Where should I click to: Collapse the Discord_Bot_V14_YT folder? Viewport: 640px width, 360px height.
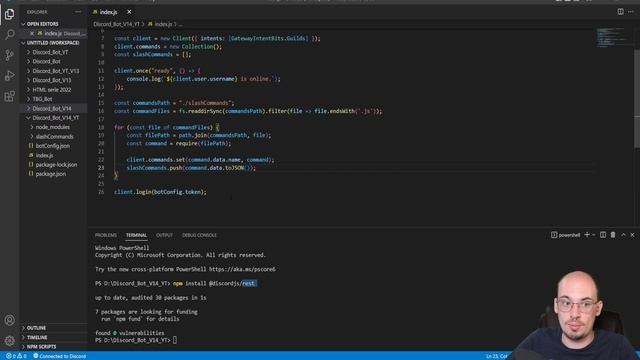pos(53,118)
